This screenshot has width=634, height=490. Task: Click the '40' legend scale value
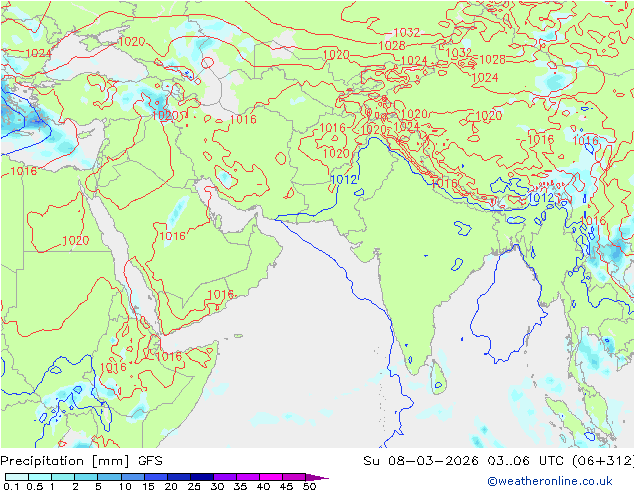263,486
